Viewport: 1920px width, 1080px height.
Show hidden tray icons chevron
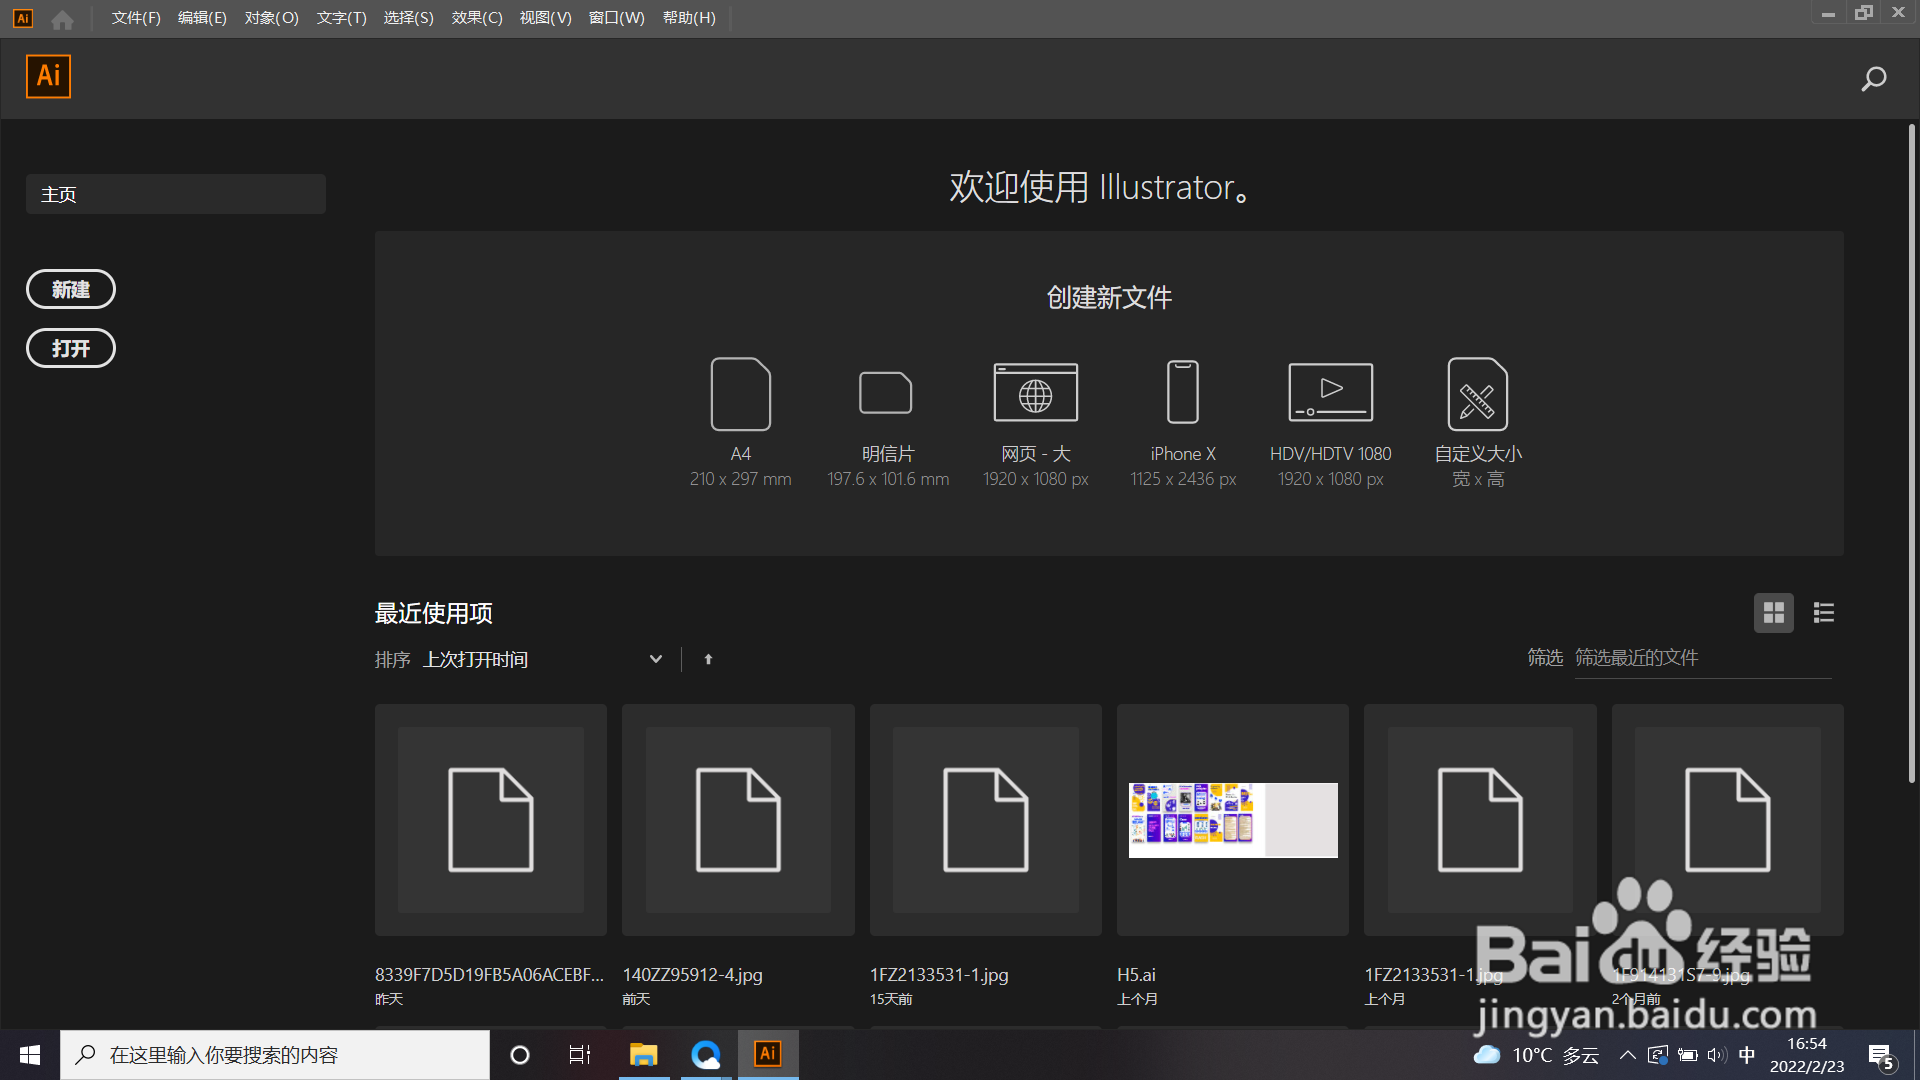[x=1628, y=1055]
